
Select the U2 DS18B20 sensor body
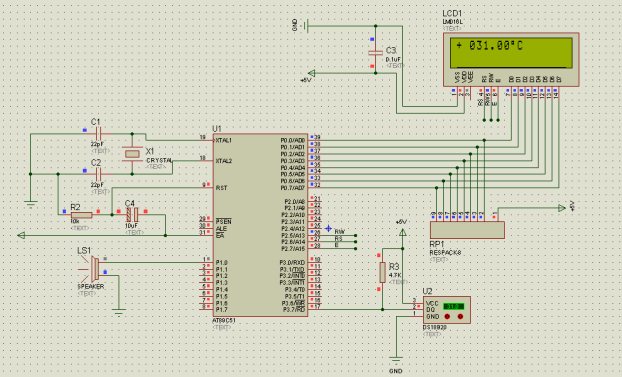coord(447,310)
